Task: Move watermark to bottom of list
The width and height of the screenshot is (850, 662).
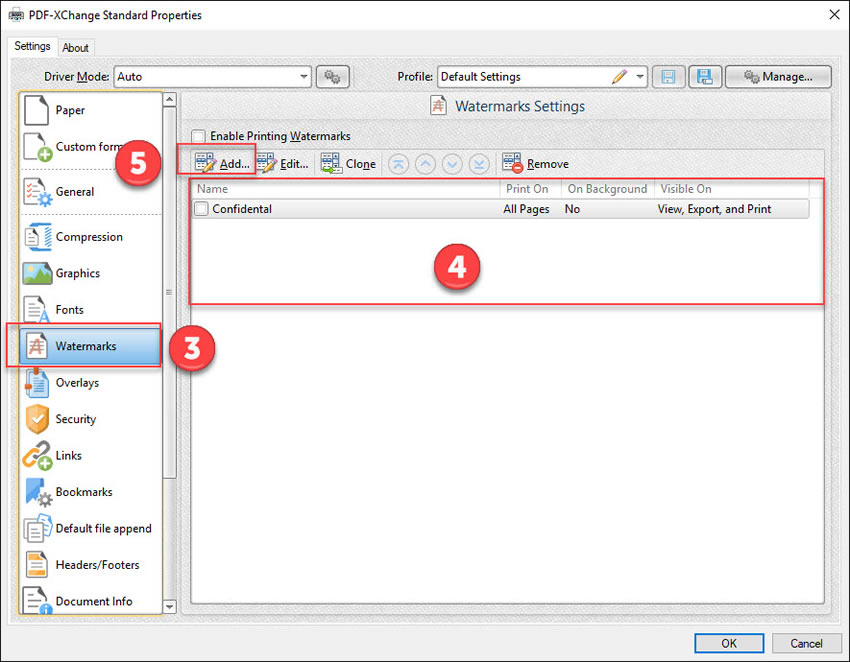Action: point(479,164)
